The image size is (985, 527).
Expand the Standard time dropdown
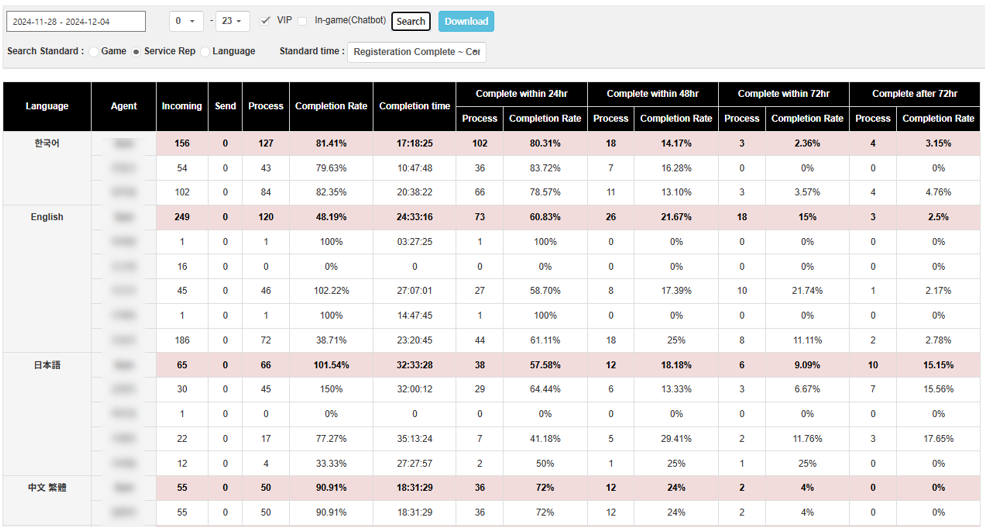coord(416,52)
